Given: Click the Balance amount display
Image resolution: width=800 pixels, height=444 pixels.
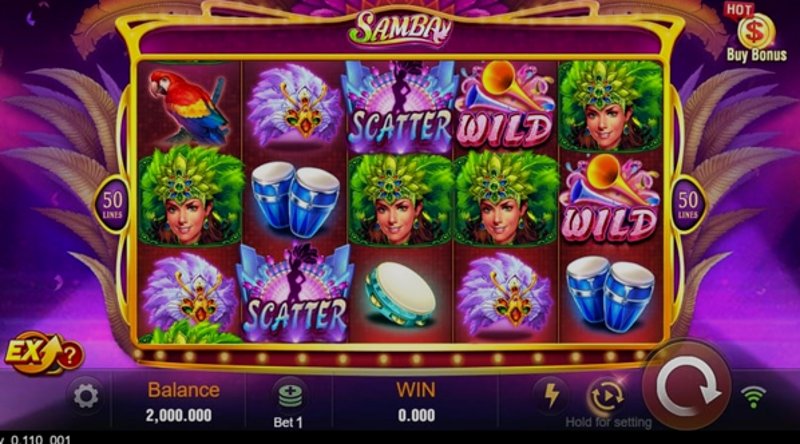Looking at the screenshot, I should tap(179, 415).
